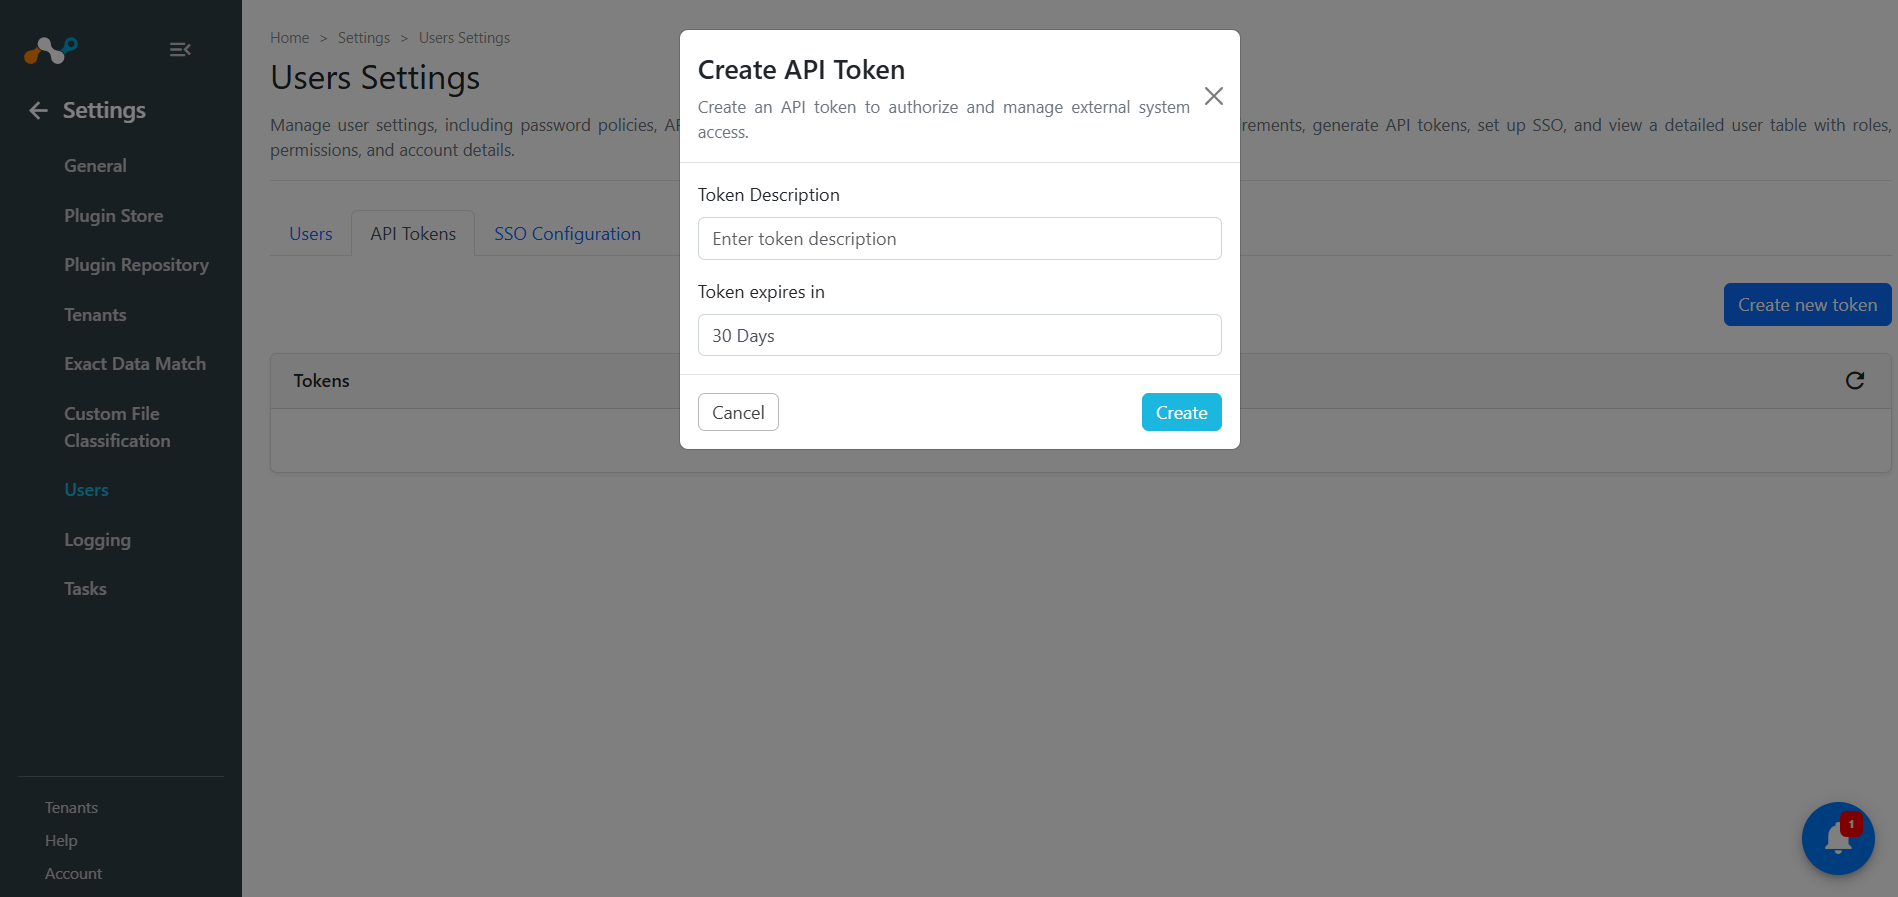Cancel the token creation
The width and height of the screenshot is (1898, 897).
pos(738,413)
